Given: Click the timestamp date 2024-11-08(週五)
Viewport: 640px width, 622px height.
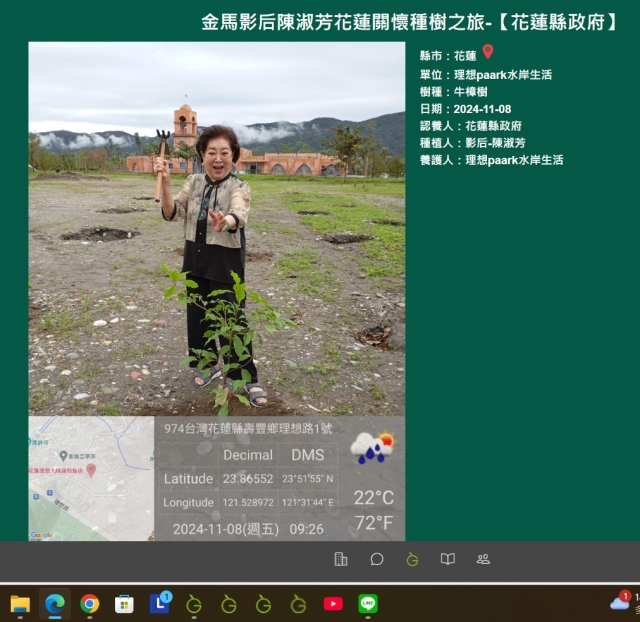Looking at the screenshot, I should [226, 529].
